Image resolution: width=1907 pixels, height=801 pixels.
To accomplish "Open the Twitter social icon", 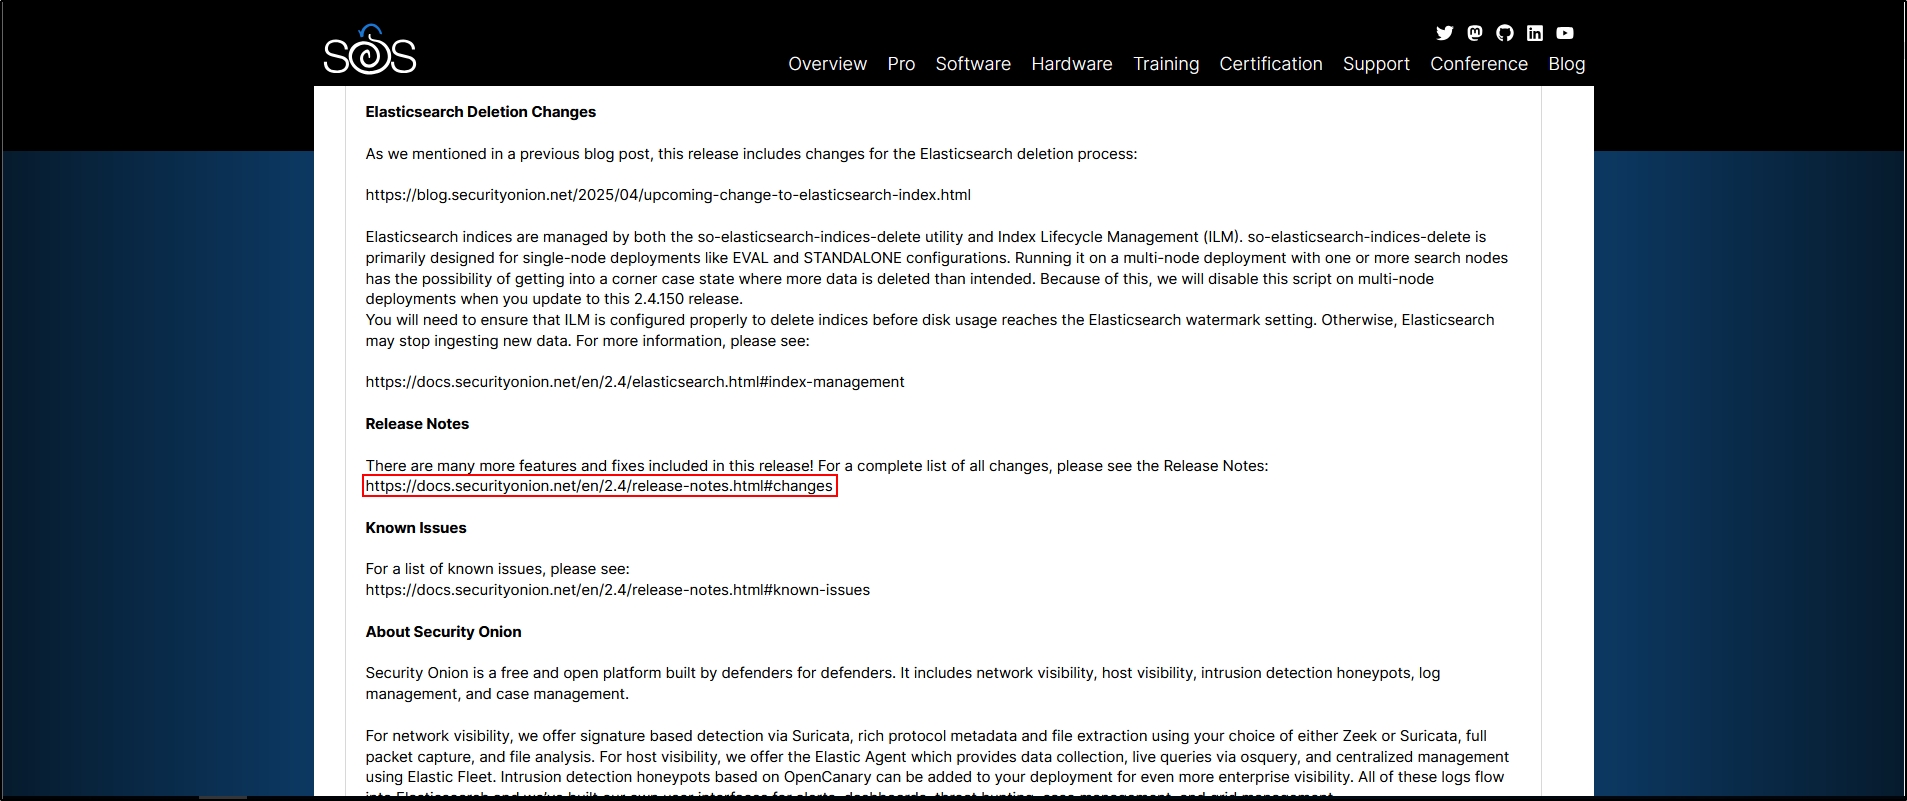I will coord(1444,33).
